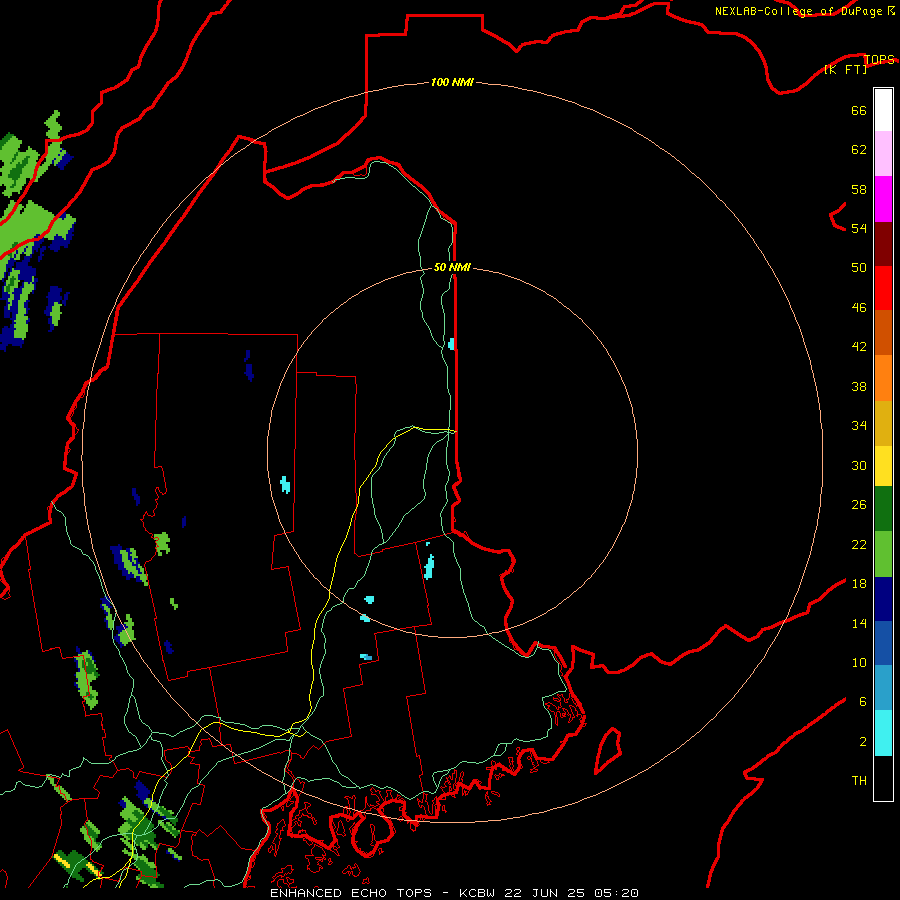Viewport: 900px width, 900px height.
Task: Click the 'ENHANCED ECHO TOPS - KCBW' caption text
Action: pos(384,893)
